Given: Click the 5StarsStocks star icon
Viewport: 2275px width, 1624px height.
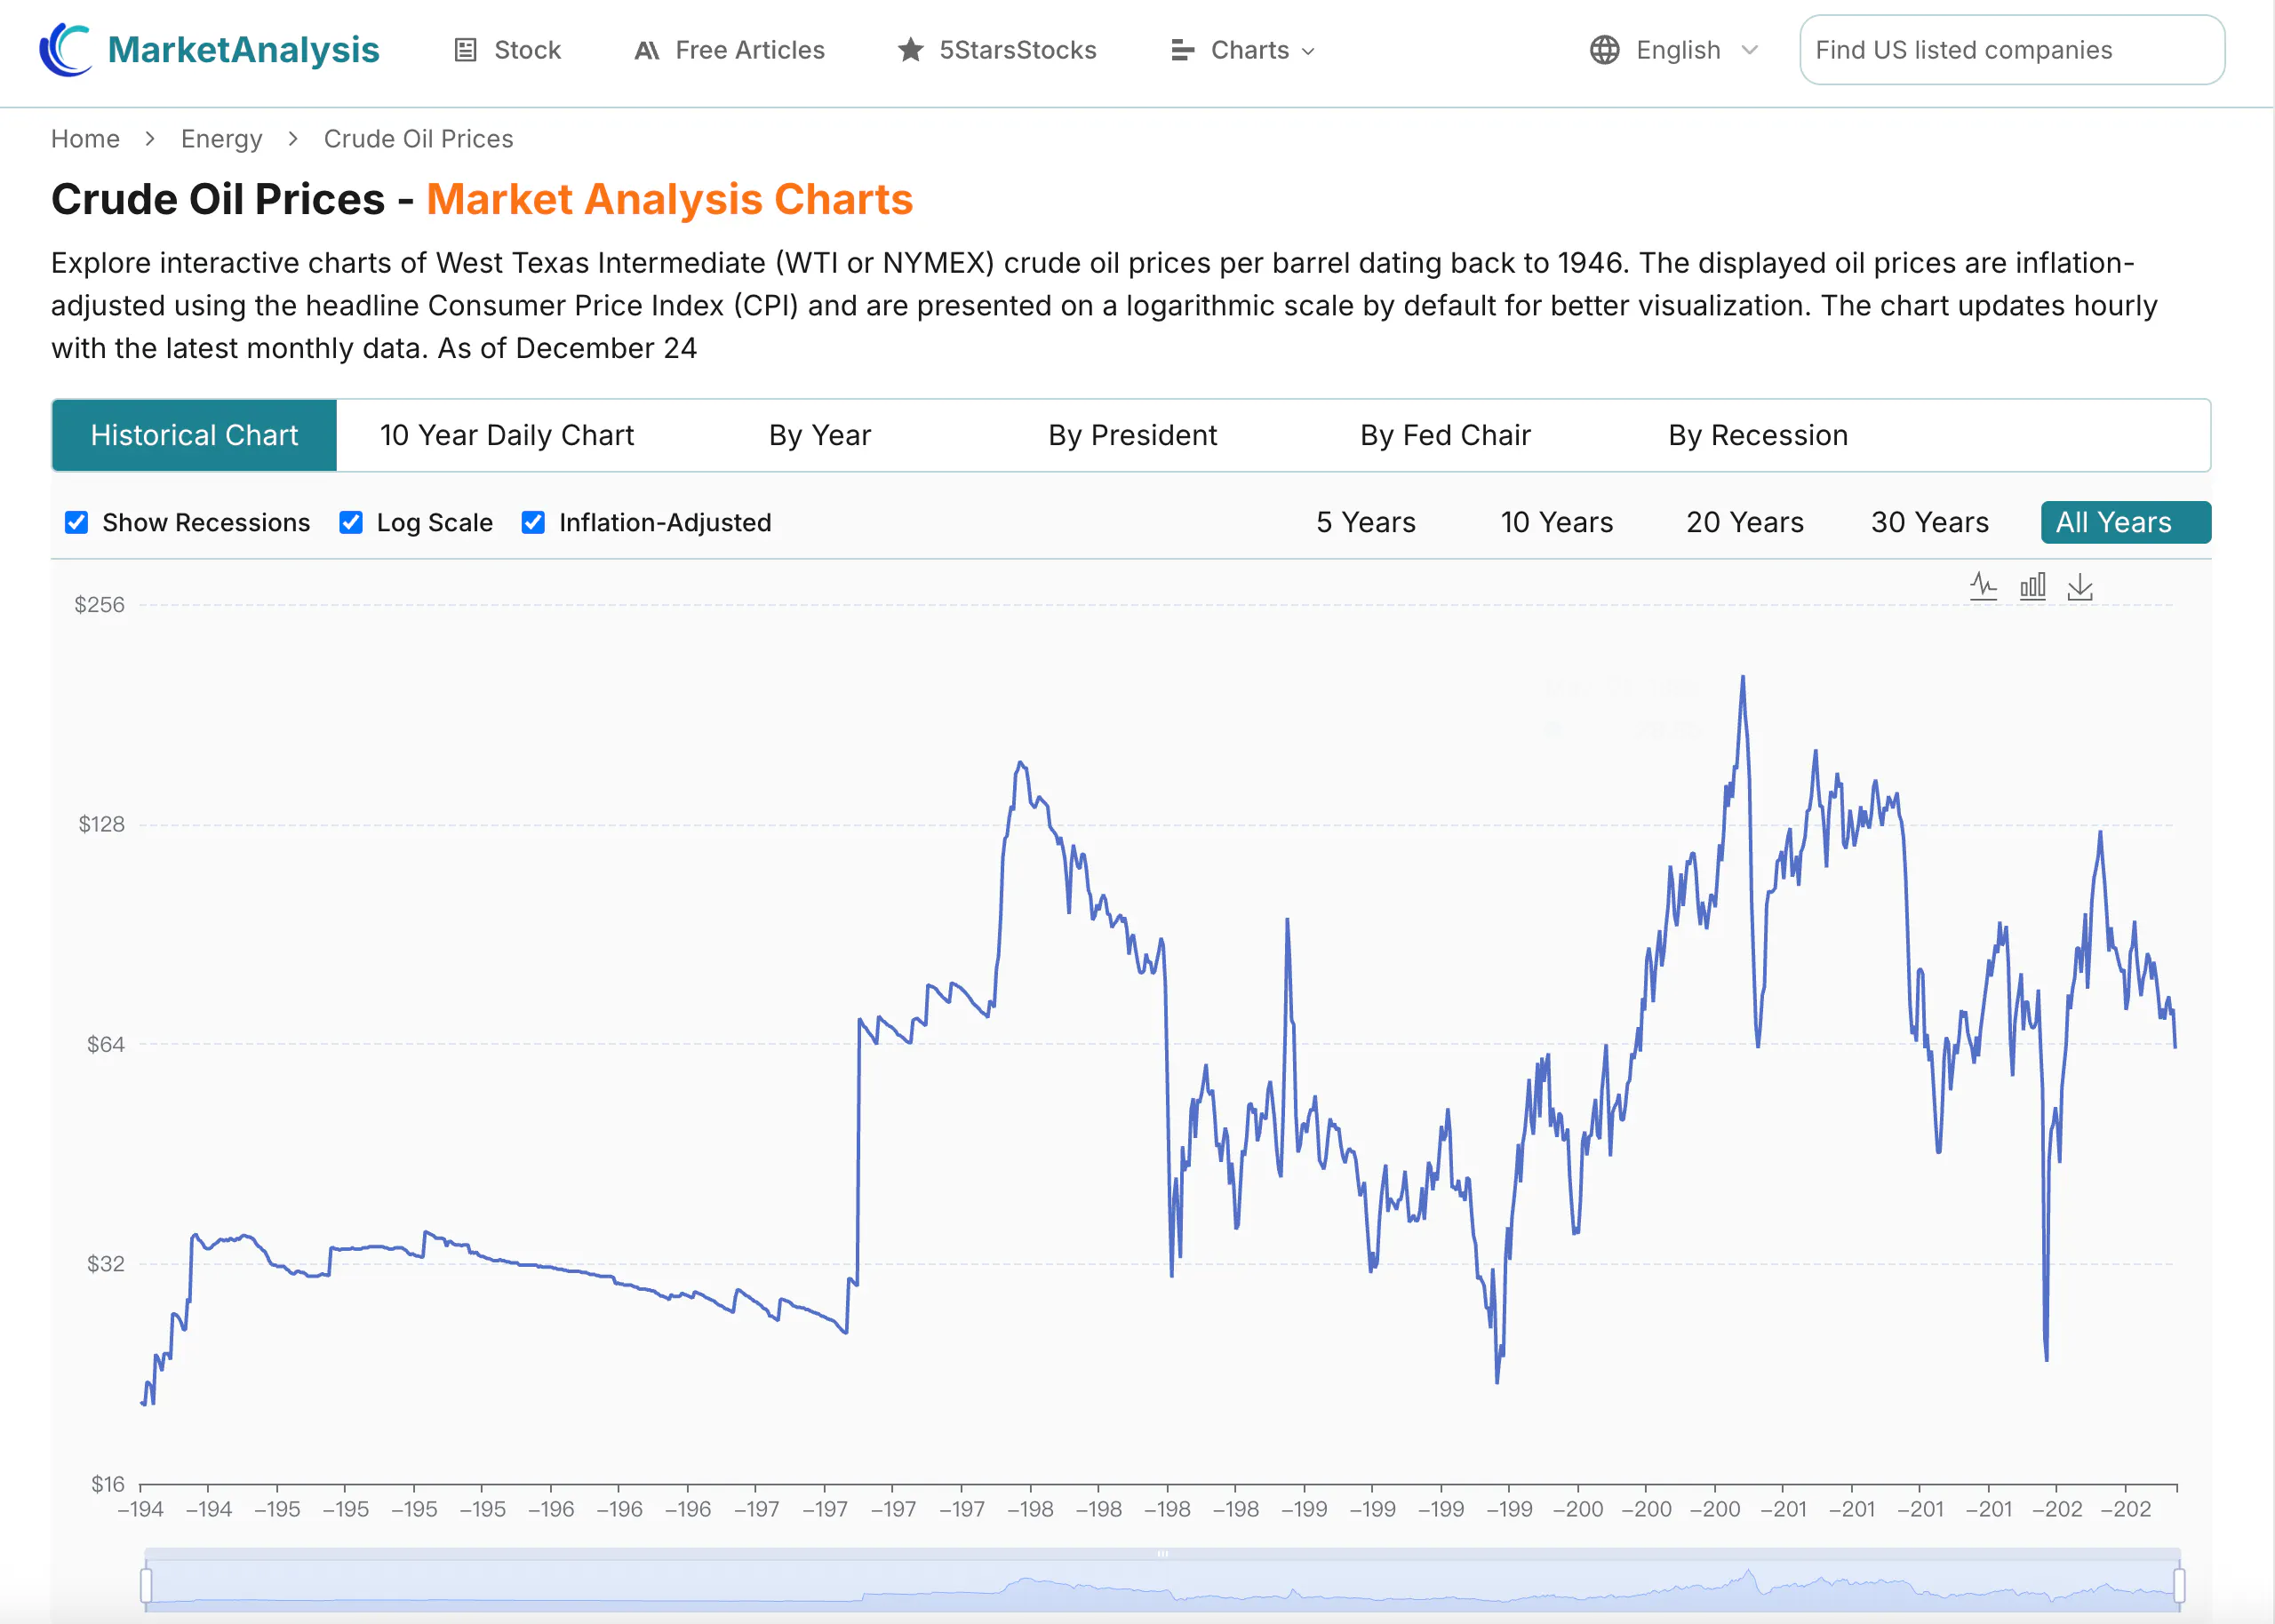Looking at the screenshot, I should [x=910, y=50].
